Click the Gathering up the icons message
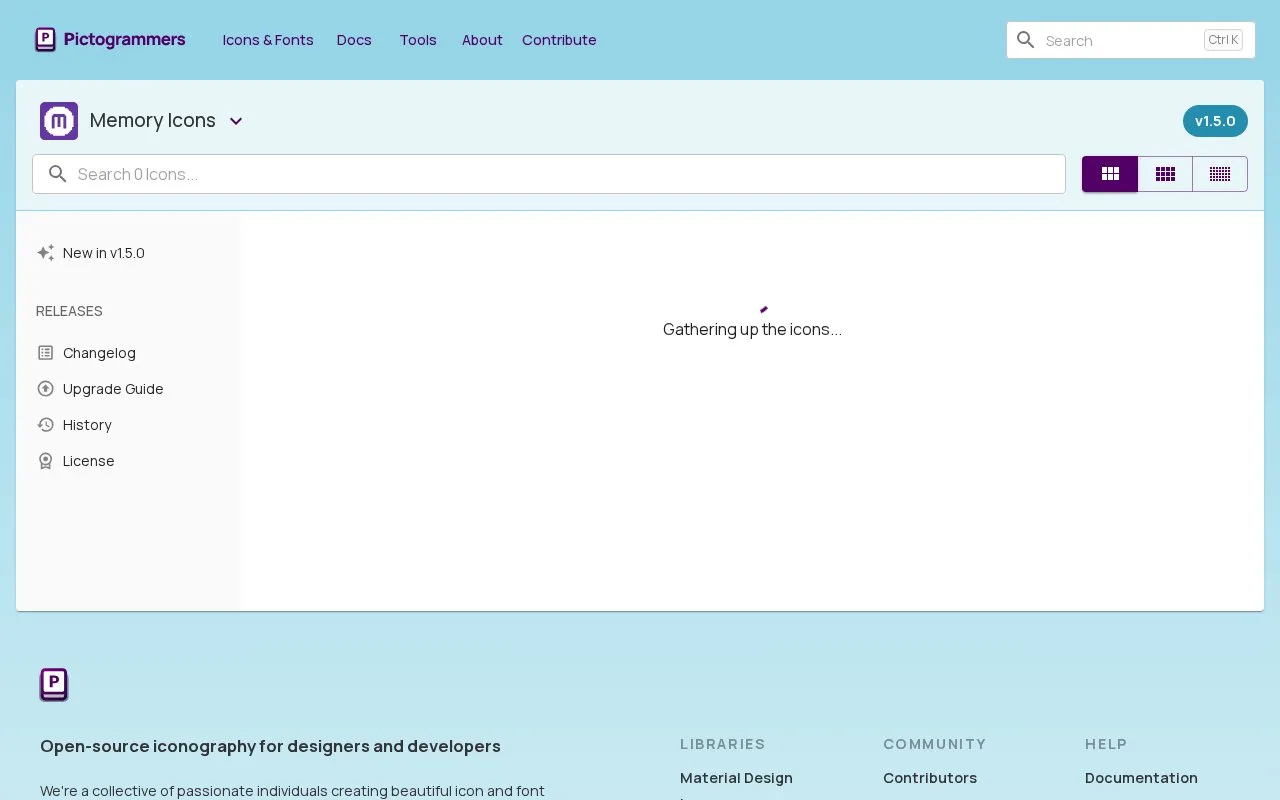Image resolution: width=1280 pixels, height=800 pixels. click(x=752, y=330)
